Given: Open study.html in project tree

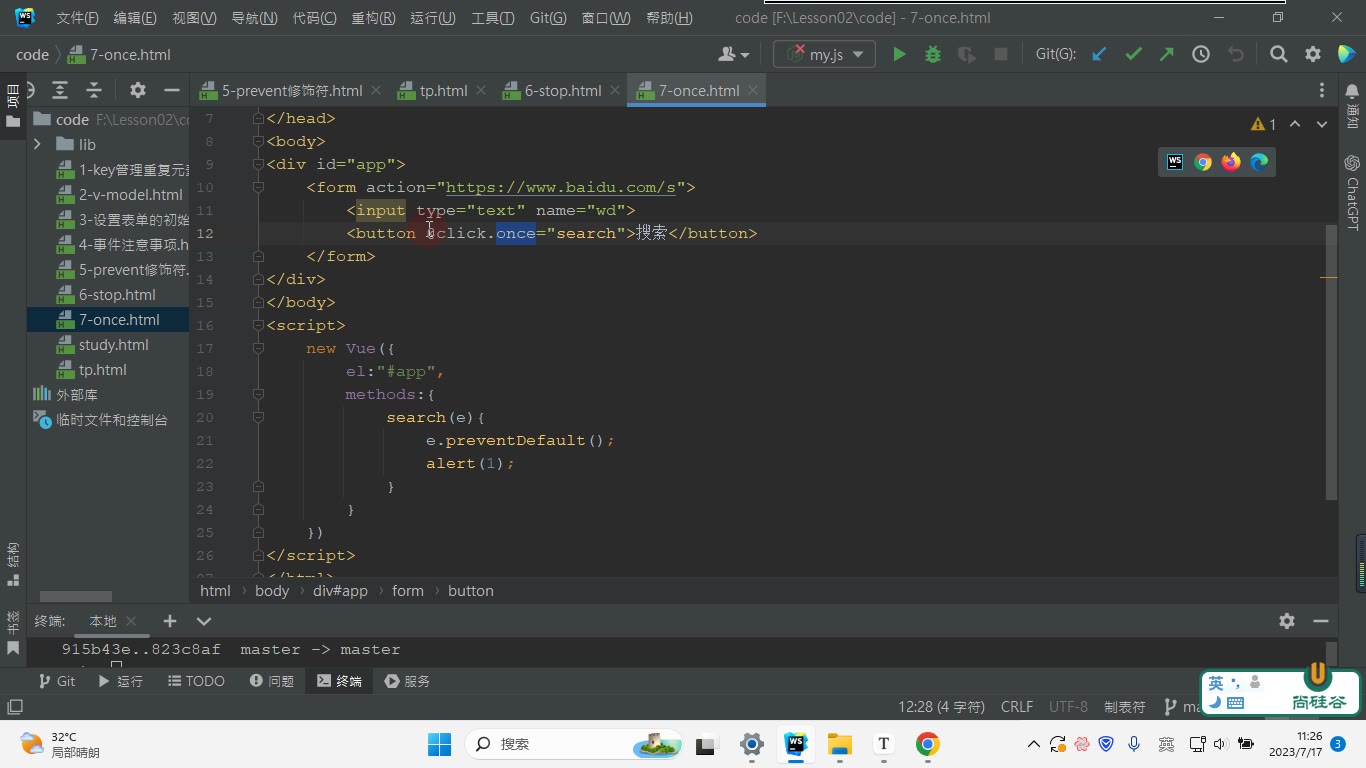Looking at the screenshot, I should tap(114, 345).
